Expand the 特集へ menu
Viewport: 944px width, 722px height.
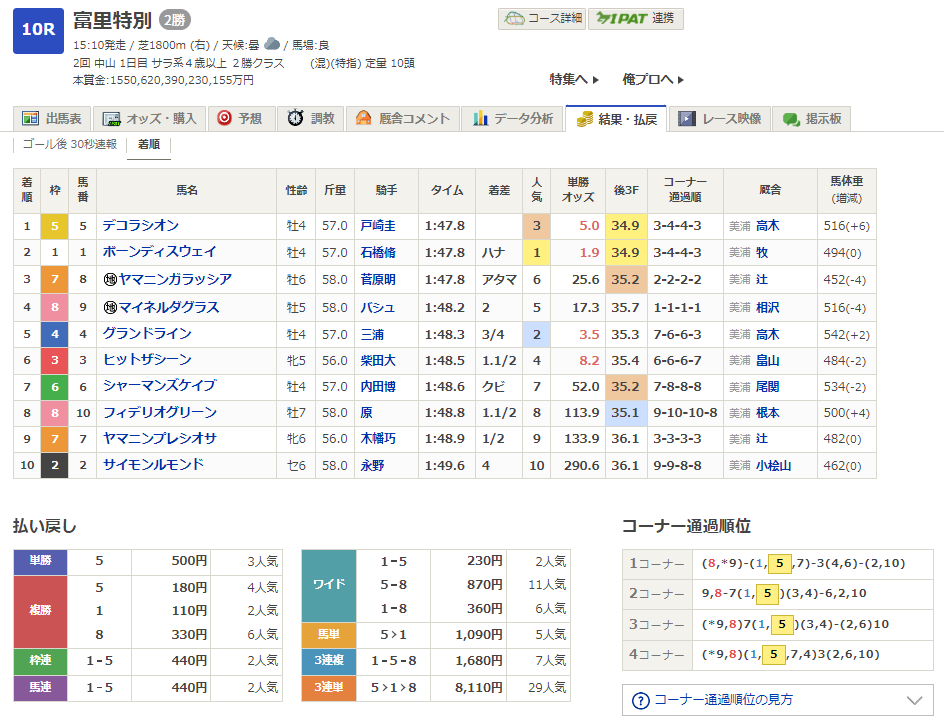tap(574, 79)
